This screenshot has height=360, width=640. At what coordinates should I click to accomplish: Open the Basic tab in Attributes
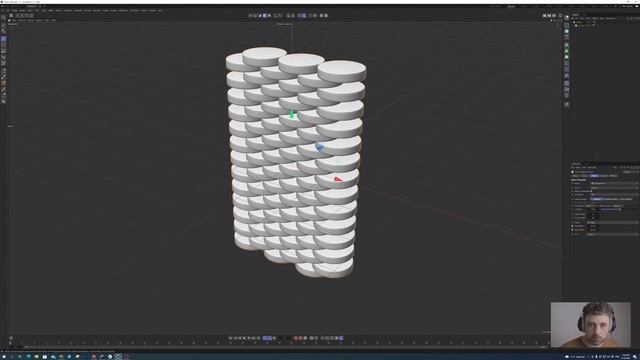pyautogui.click(x=575, y=176)
